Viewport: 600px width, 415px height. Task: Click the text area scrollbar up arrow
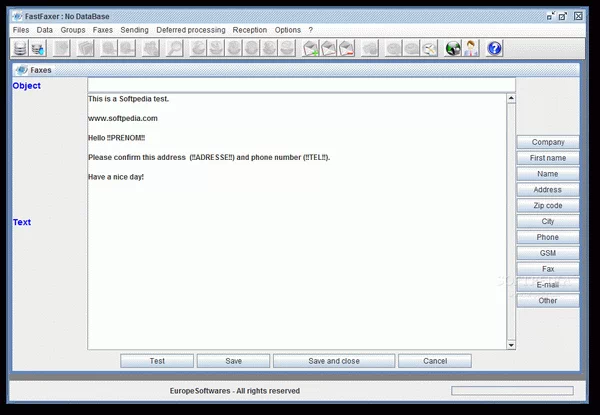[511, 99]
